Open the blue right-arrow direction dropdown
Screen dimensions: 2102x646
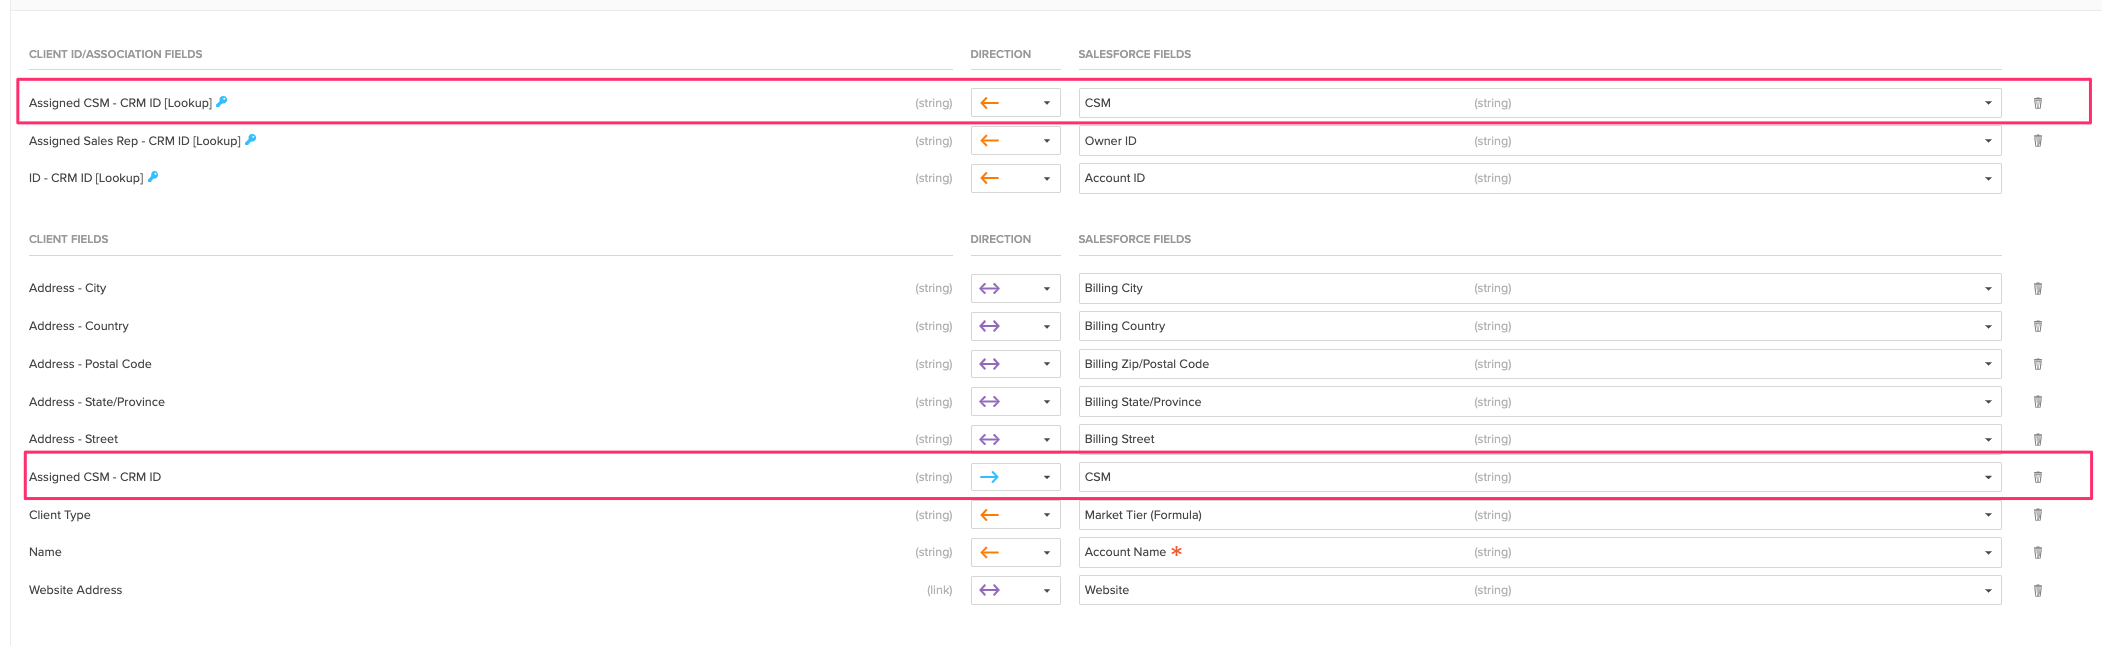pyautogui.click(x=1015, y=477)
